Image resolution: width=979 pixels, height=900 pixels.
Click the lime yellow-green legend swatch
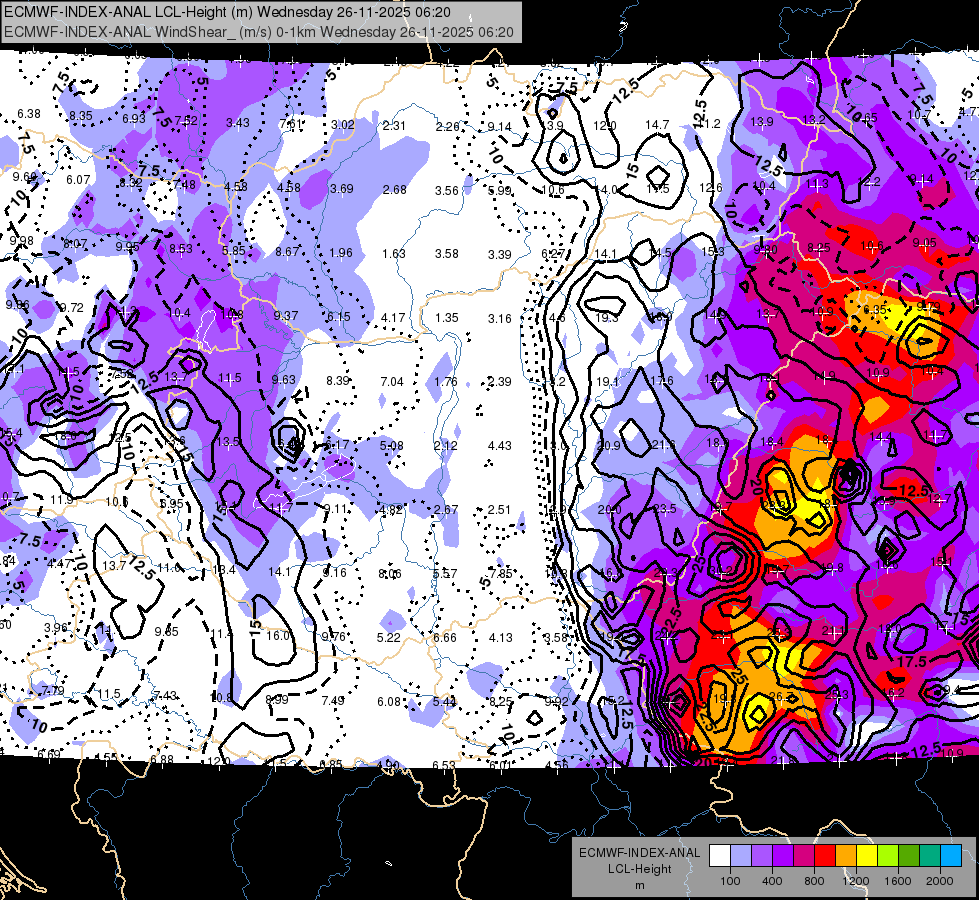(x=888, y=856)
